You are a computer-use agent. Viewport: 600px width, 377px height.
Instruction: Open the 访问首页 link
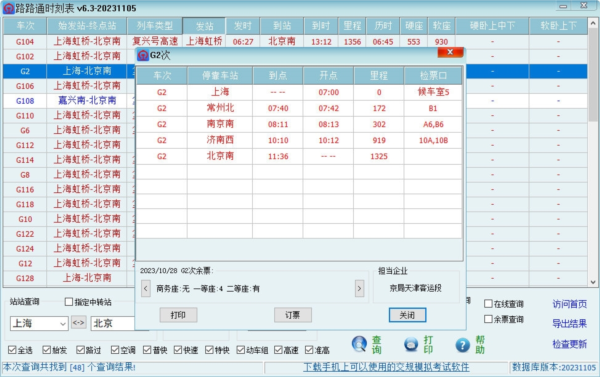[x=569, y=304]
